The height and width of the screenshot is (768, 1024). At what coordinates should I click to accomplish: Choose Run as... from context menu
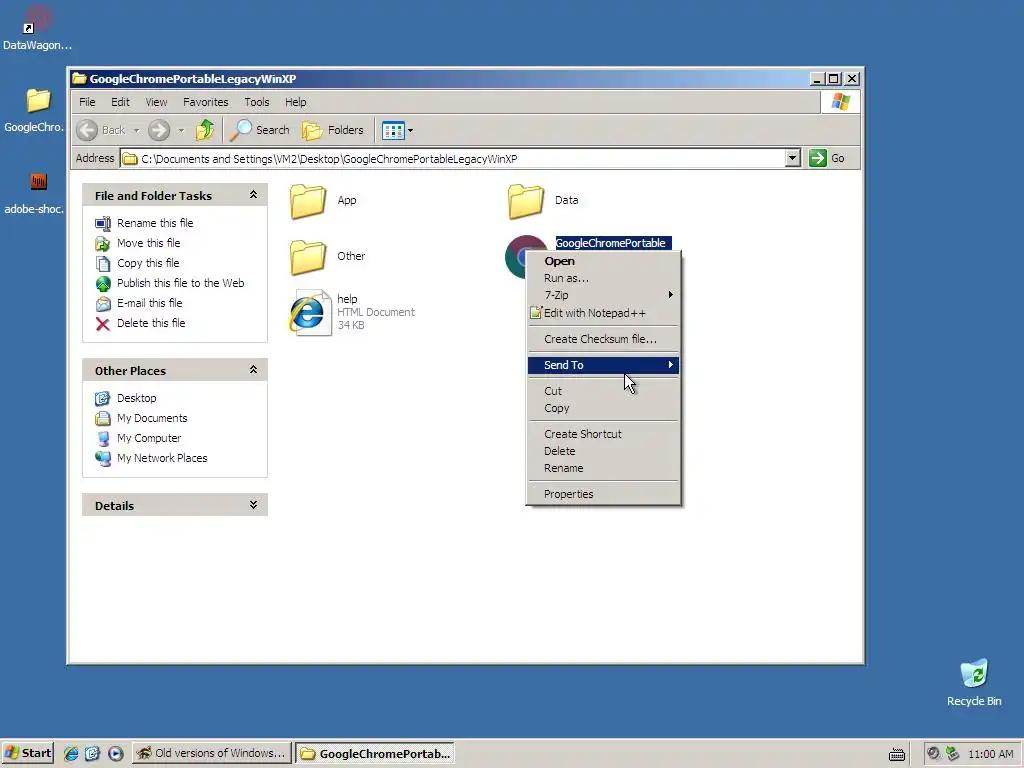tap(603, 278)
